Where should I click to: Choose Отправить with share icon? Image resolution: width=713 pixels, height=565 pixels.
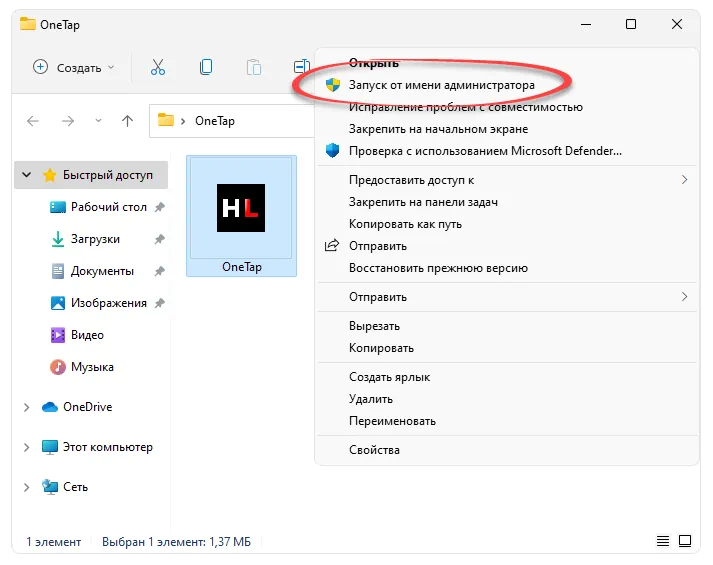click(378, 246)
